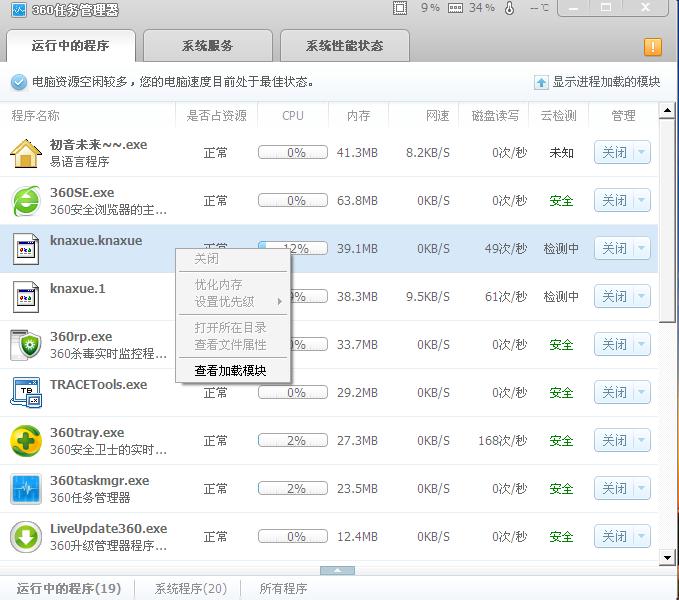Image resolution: width=679 pixels, height=600 pixels.
Task: Click the 初音未来 house program icon
Action: [26, 153]
